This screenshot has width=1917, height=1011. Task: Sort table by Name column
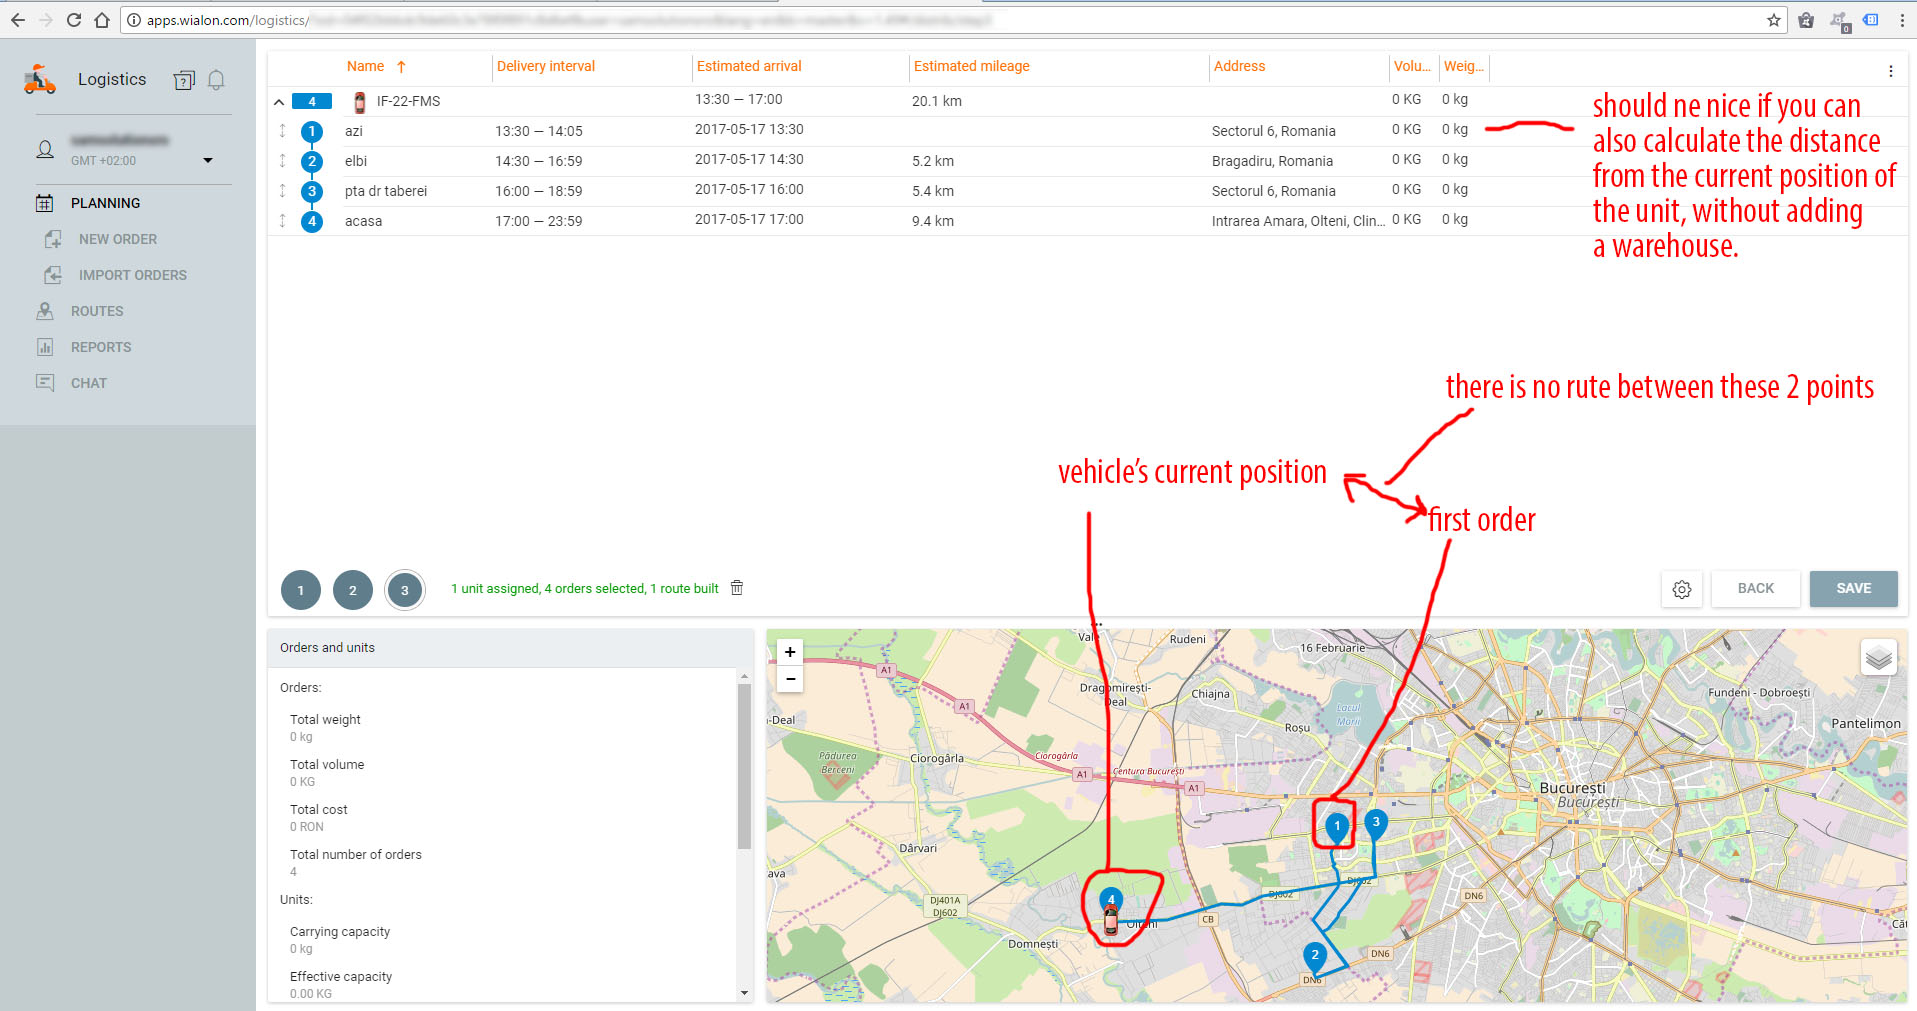(366, 67)
